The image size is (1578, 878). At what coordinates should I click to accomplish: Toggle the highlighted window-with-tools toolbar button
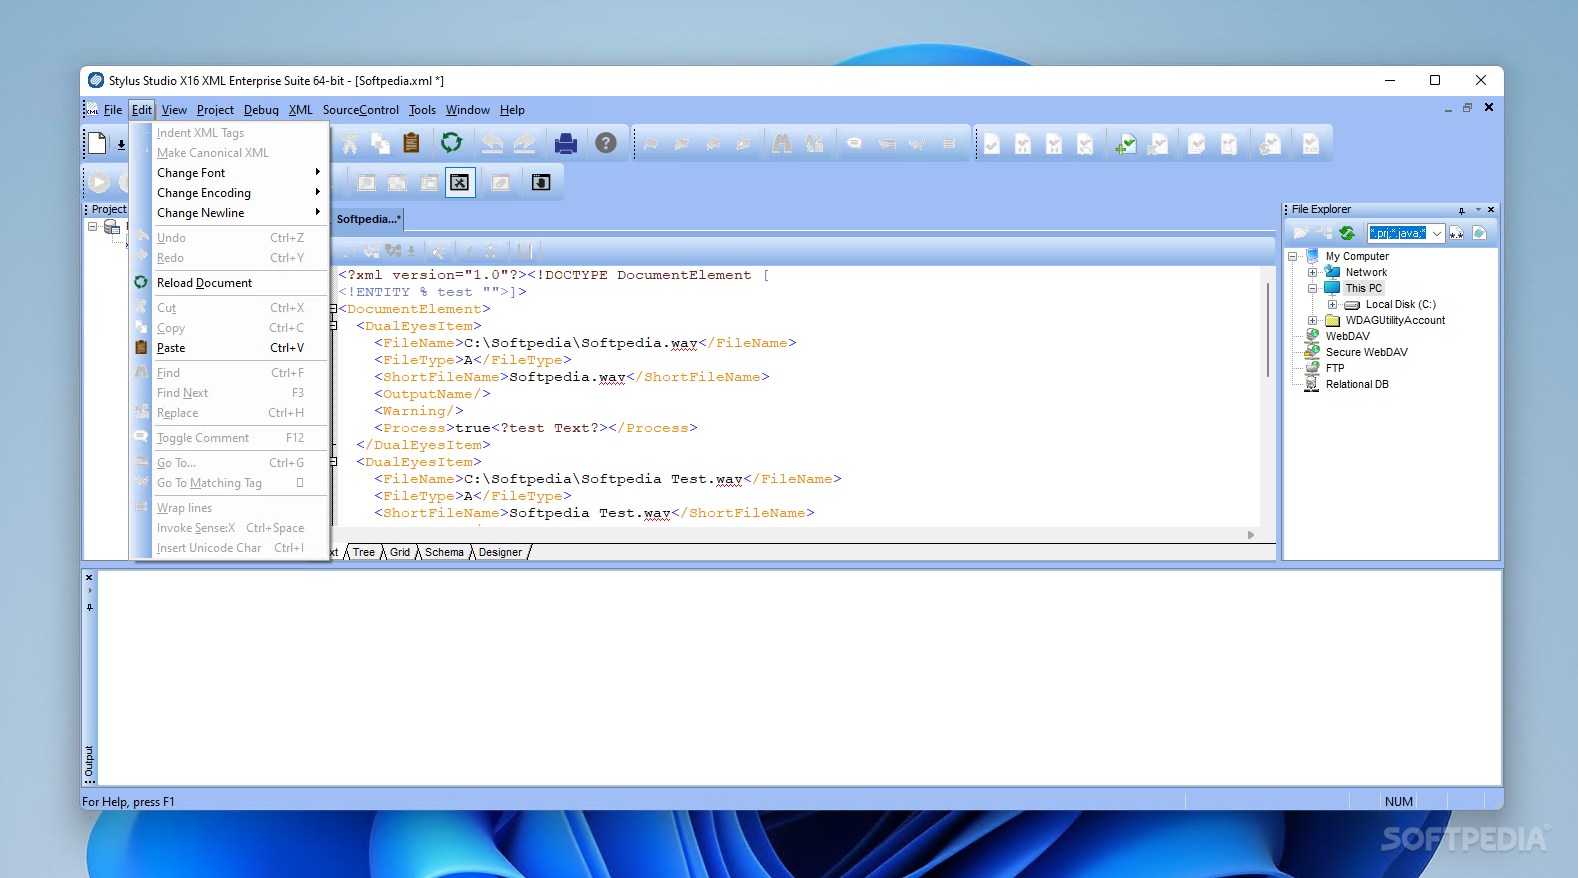[460, 182]
